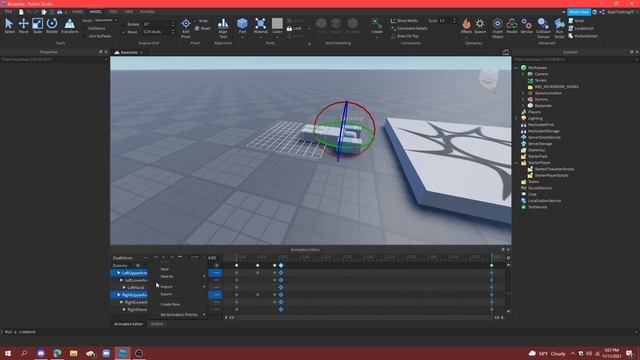Expand the RightUpperArm track
Screen dimensions: 640x360
[118, 295]
